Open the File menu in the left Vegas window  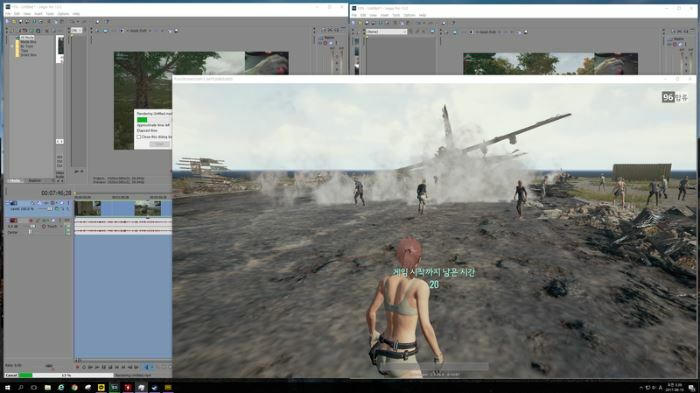8,14
